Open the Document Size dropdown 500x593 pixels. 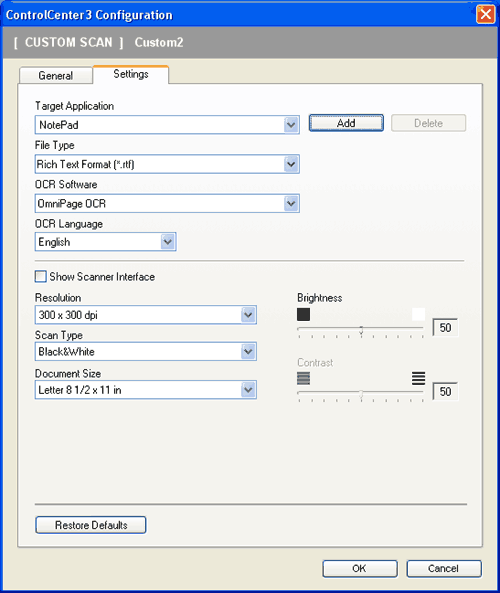tap(248, 390)
